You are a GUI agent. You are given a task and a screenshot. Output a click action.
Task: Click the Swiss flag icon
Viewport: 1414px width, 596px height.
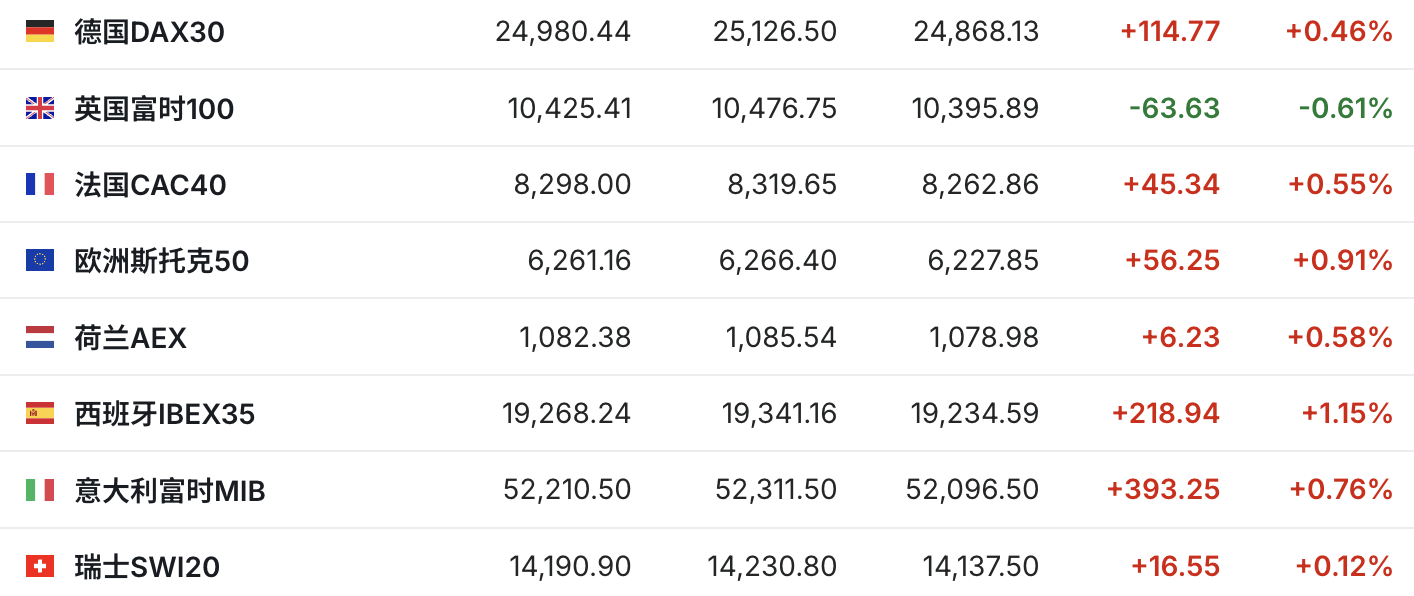(40, 567)
